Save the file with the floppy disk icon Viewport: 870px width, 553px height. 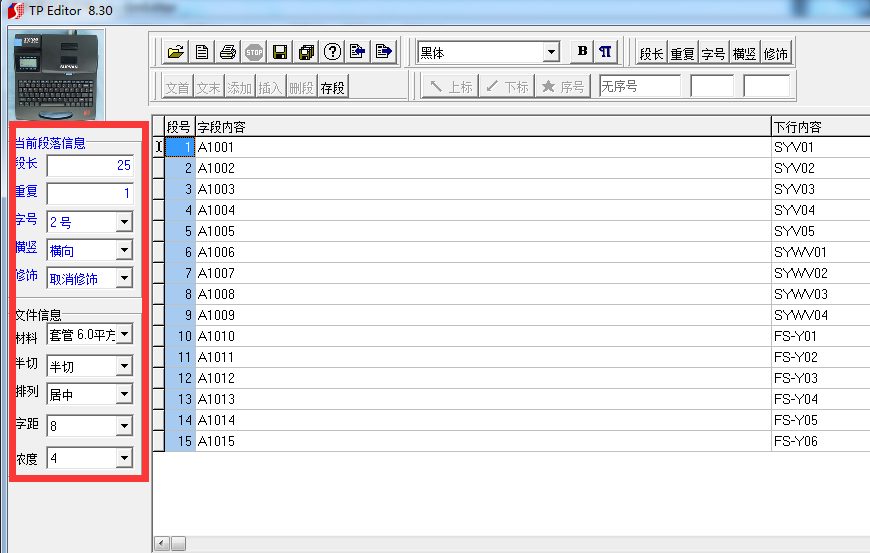(280, 52)
